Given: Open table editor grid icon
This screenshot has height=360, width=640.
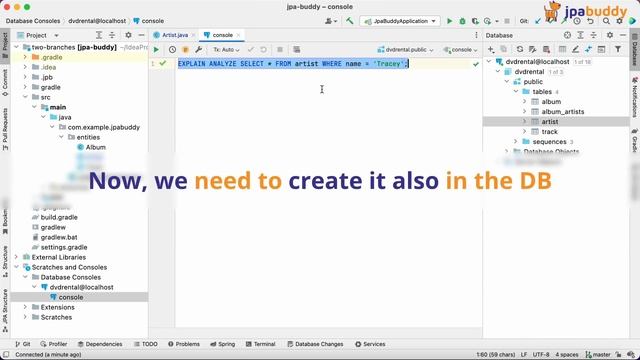Looking at the screenshot, I should coord(562,49).
